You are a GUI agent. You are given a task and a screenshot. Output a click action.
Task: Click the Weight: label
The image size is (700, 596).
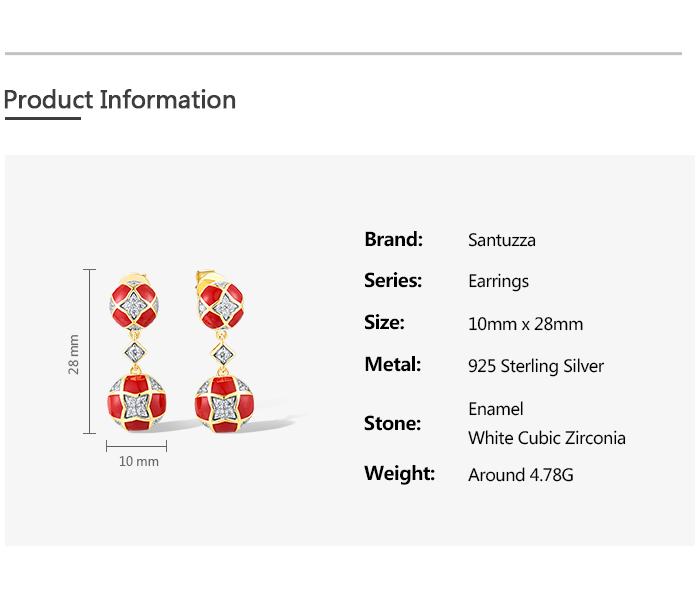[x=399, y=473]
